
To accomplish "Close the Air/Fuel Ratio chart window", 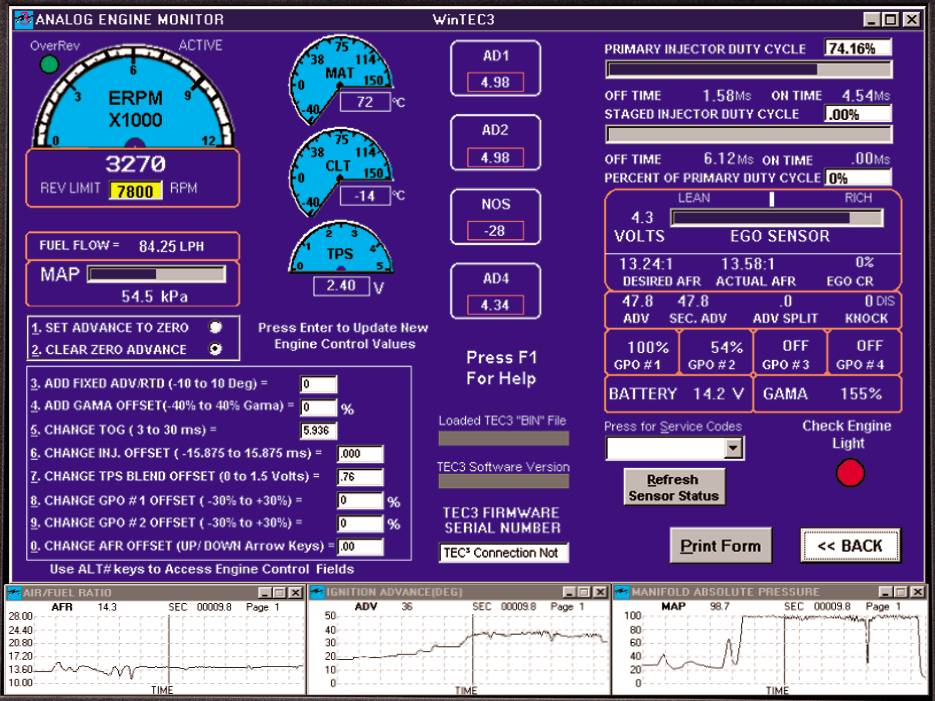I will click(x=295, y=593).
